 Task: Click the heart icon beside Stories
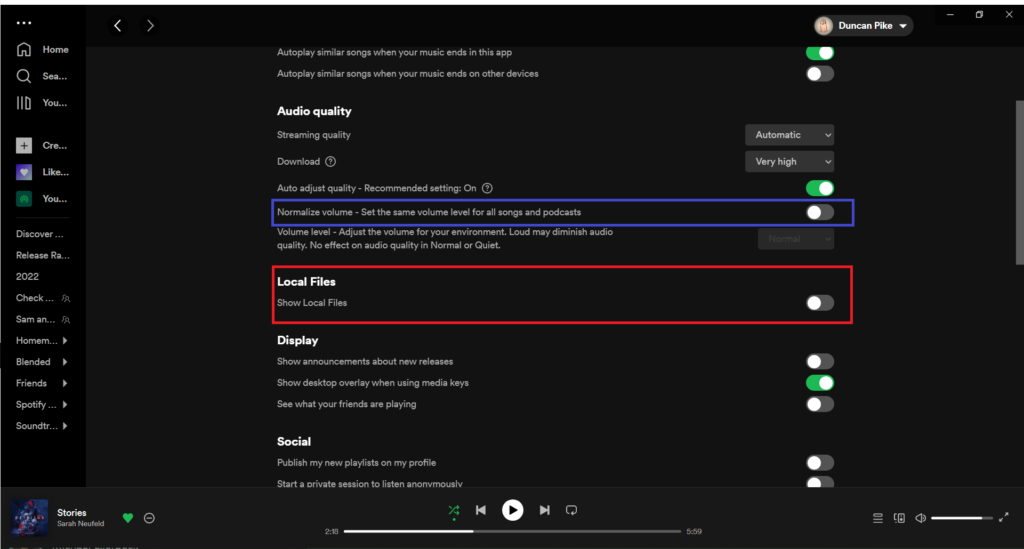[128, 517]
